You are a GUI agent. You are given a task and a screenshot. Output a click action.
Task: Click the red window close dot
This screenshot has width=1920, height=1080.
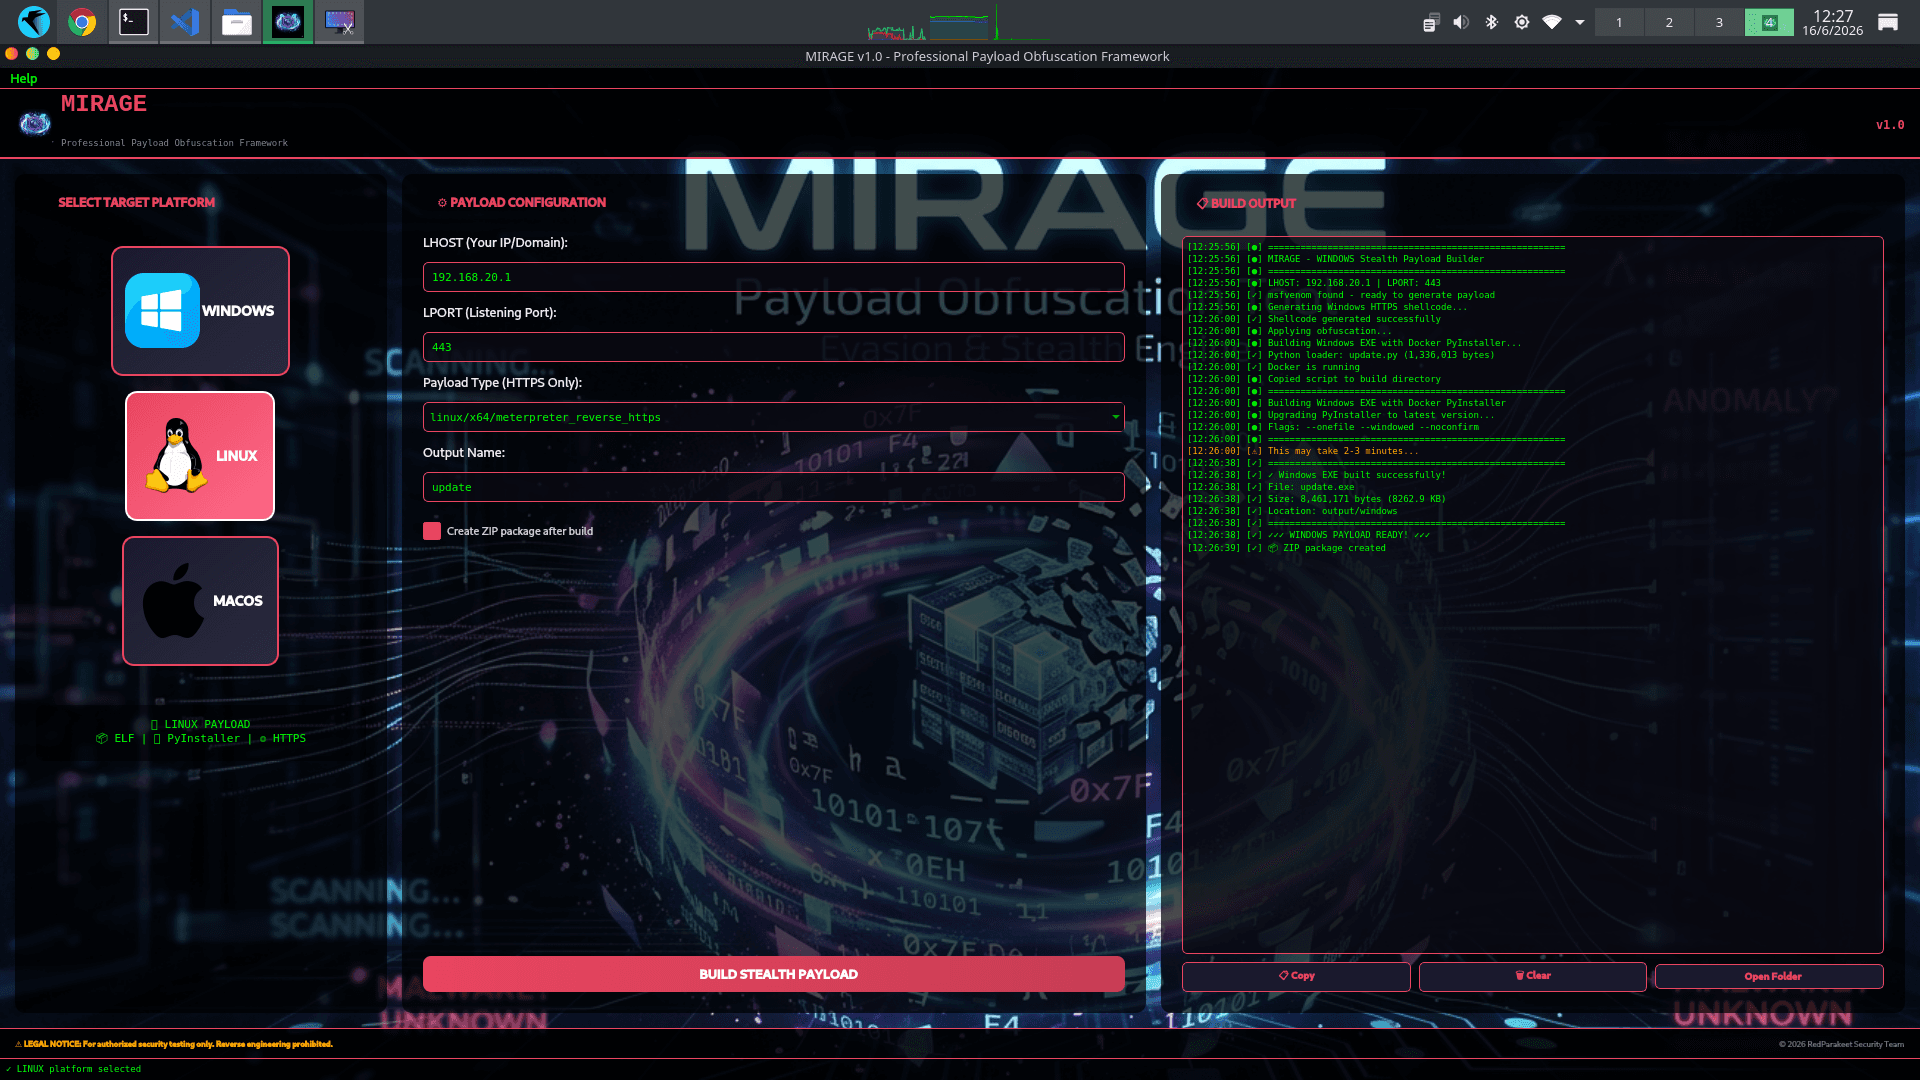[x=12, y=54]
